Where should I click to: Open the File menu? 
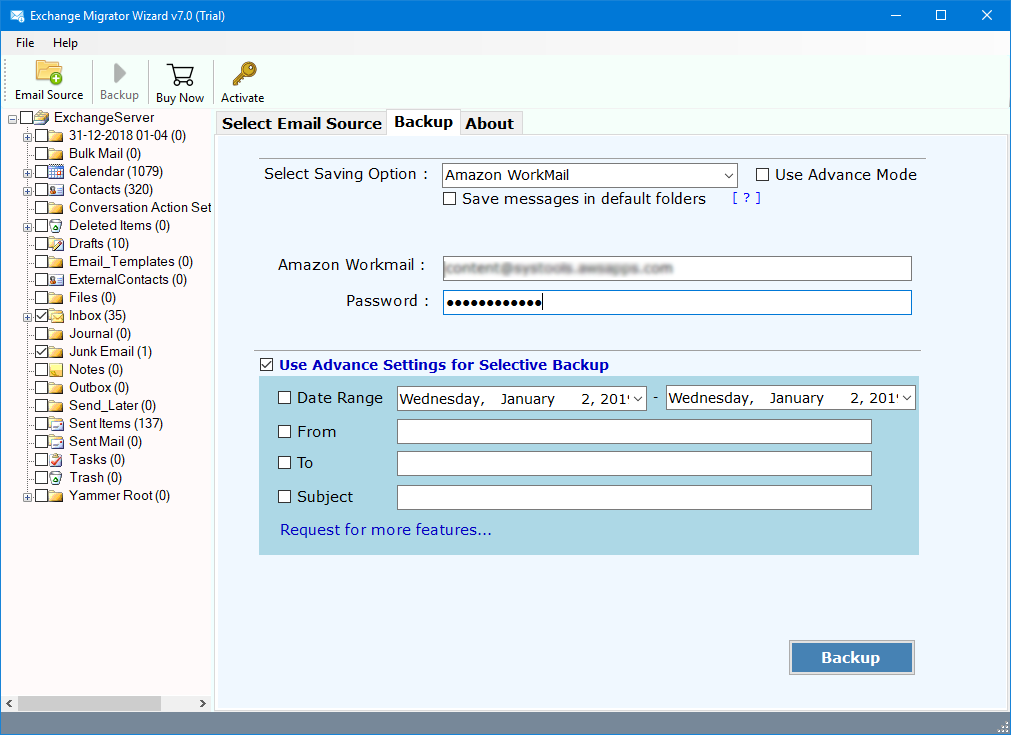pyautogui.click(x=25, y=43)
